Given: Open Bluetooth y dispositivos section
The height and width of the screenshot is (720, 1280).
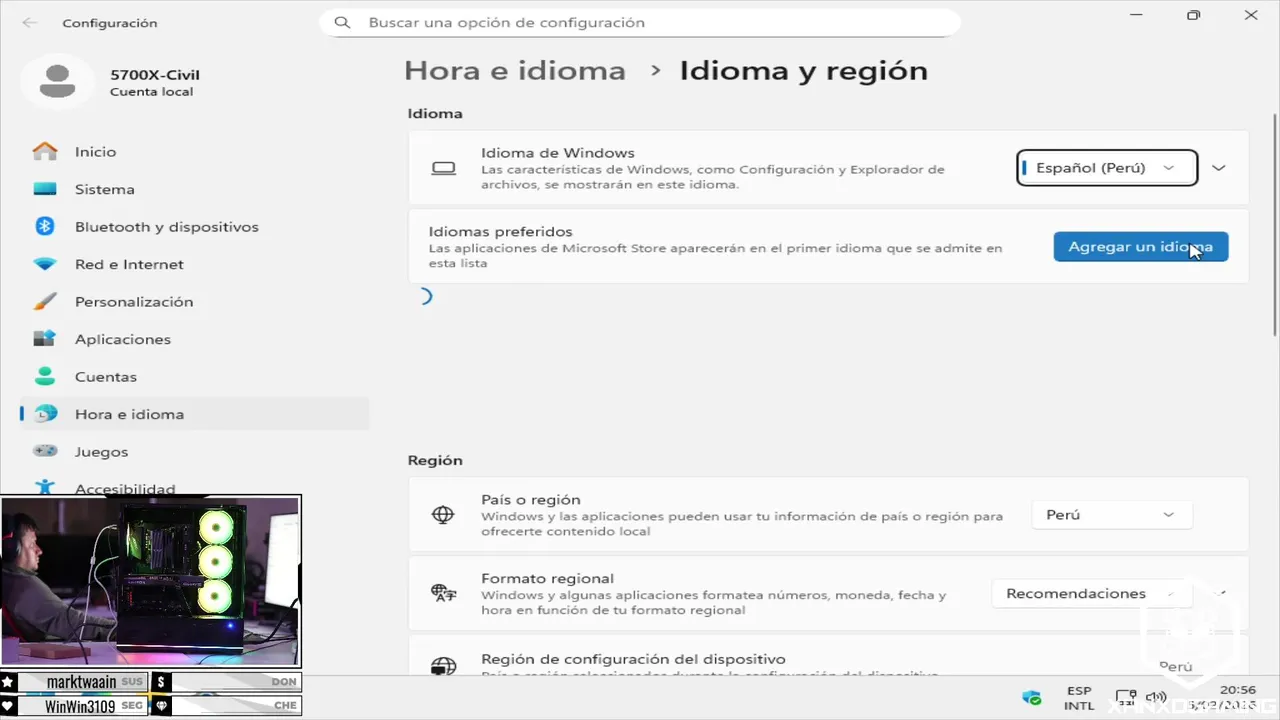Looking at the screenshot, I should click(194, 227).
